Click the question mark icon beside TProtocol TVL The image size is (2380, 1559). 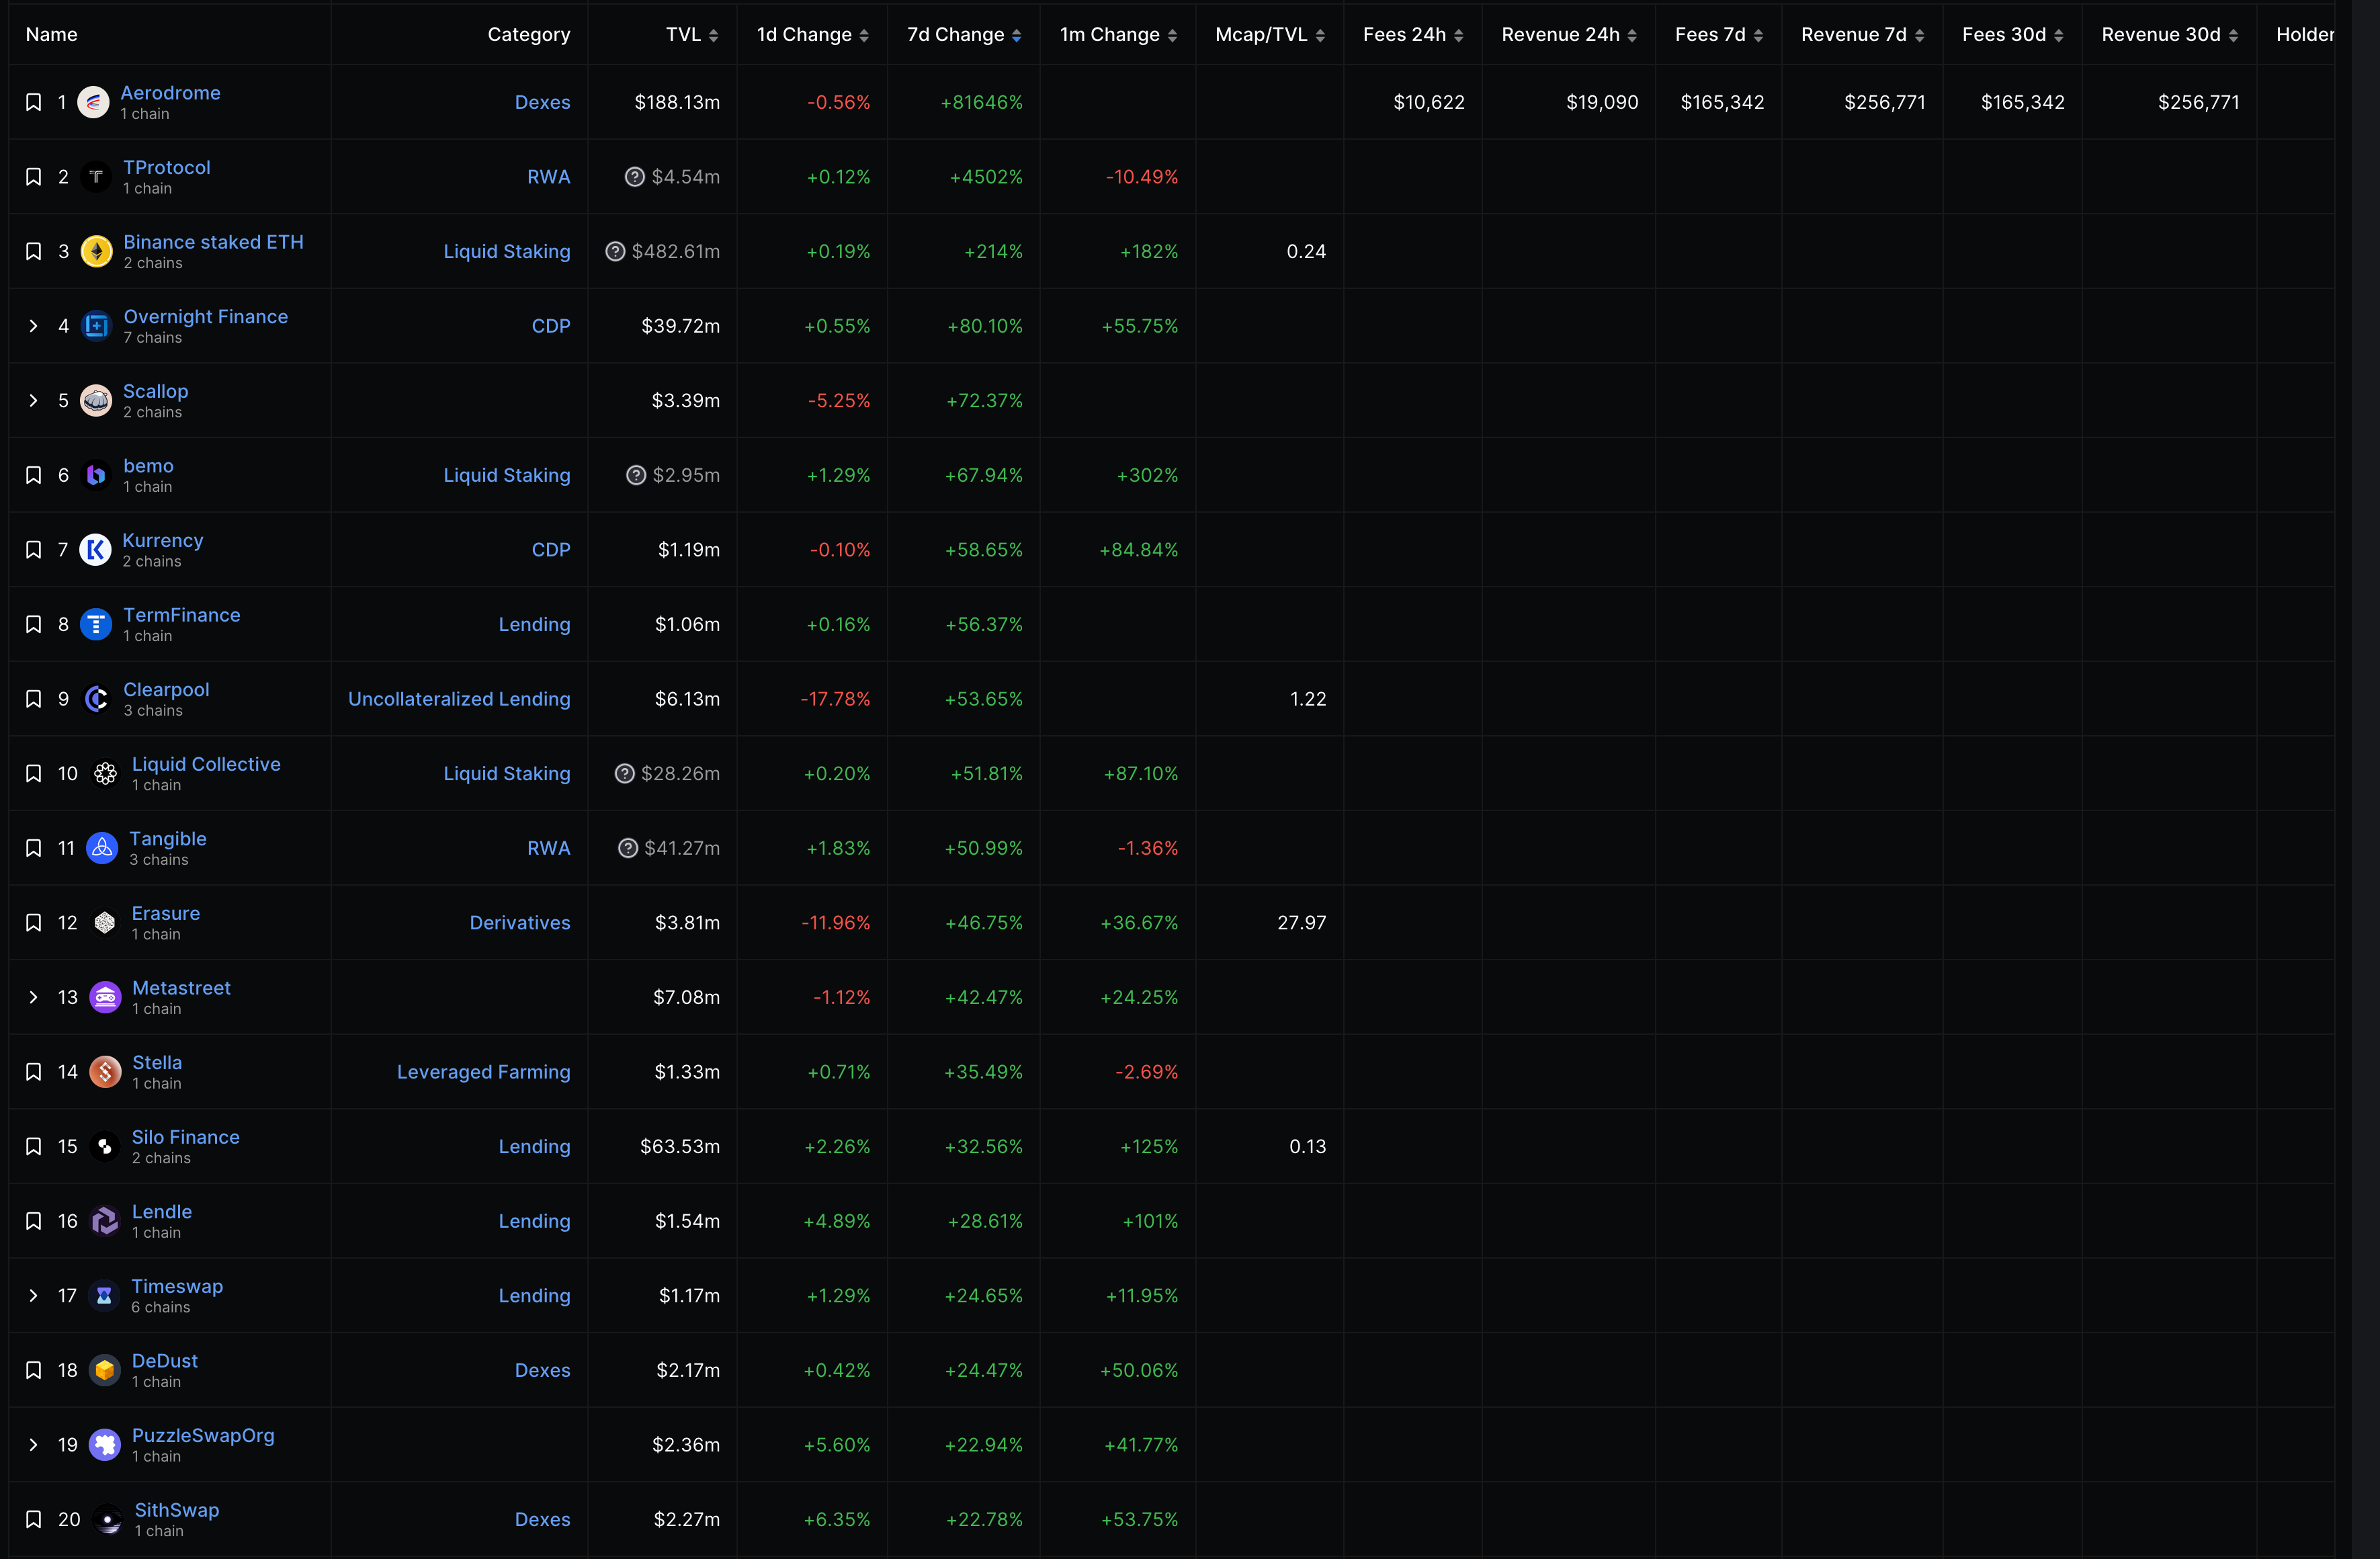[x=634, y=177]
